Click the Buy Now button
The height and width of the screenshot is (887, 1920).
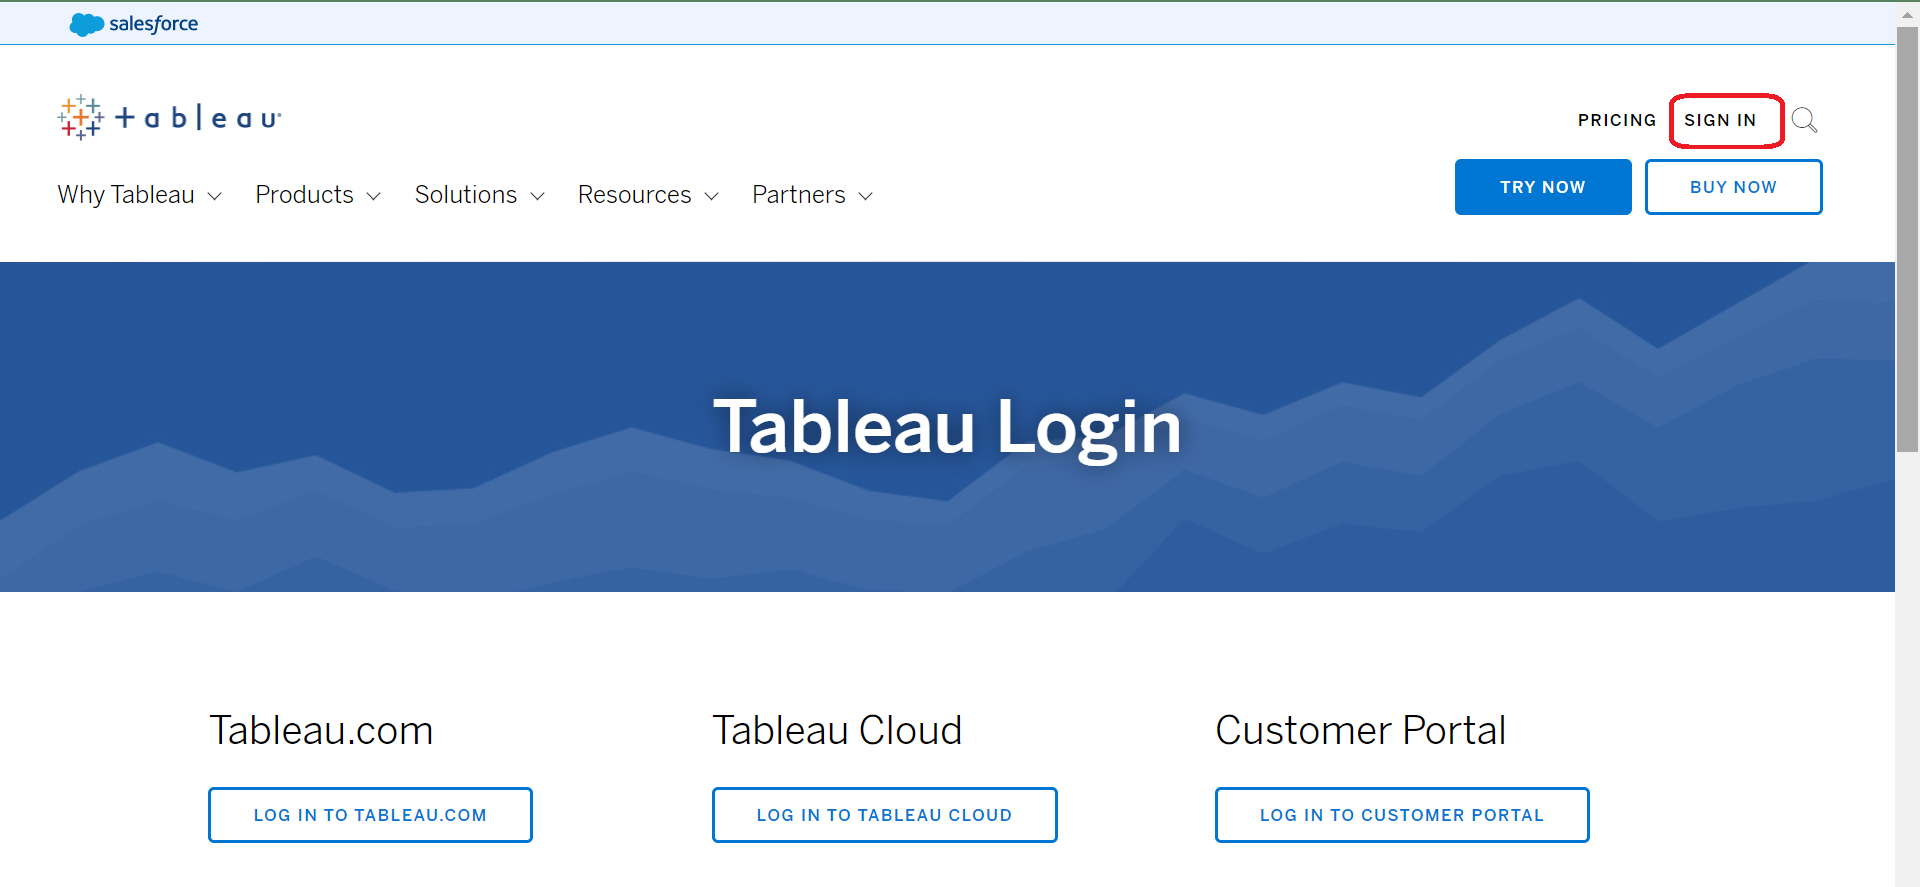point(1733,187)
